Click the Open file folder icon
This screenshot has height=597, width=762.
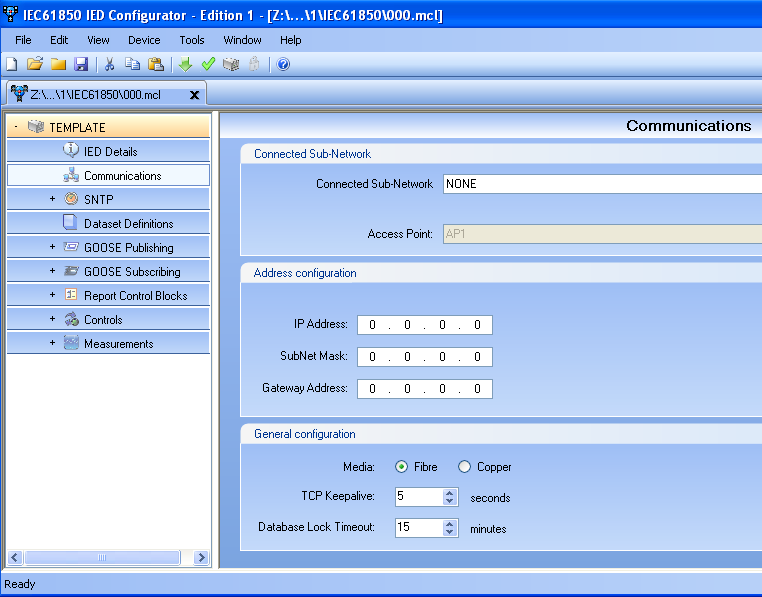(x=35, y=64)
